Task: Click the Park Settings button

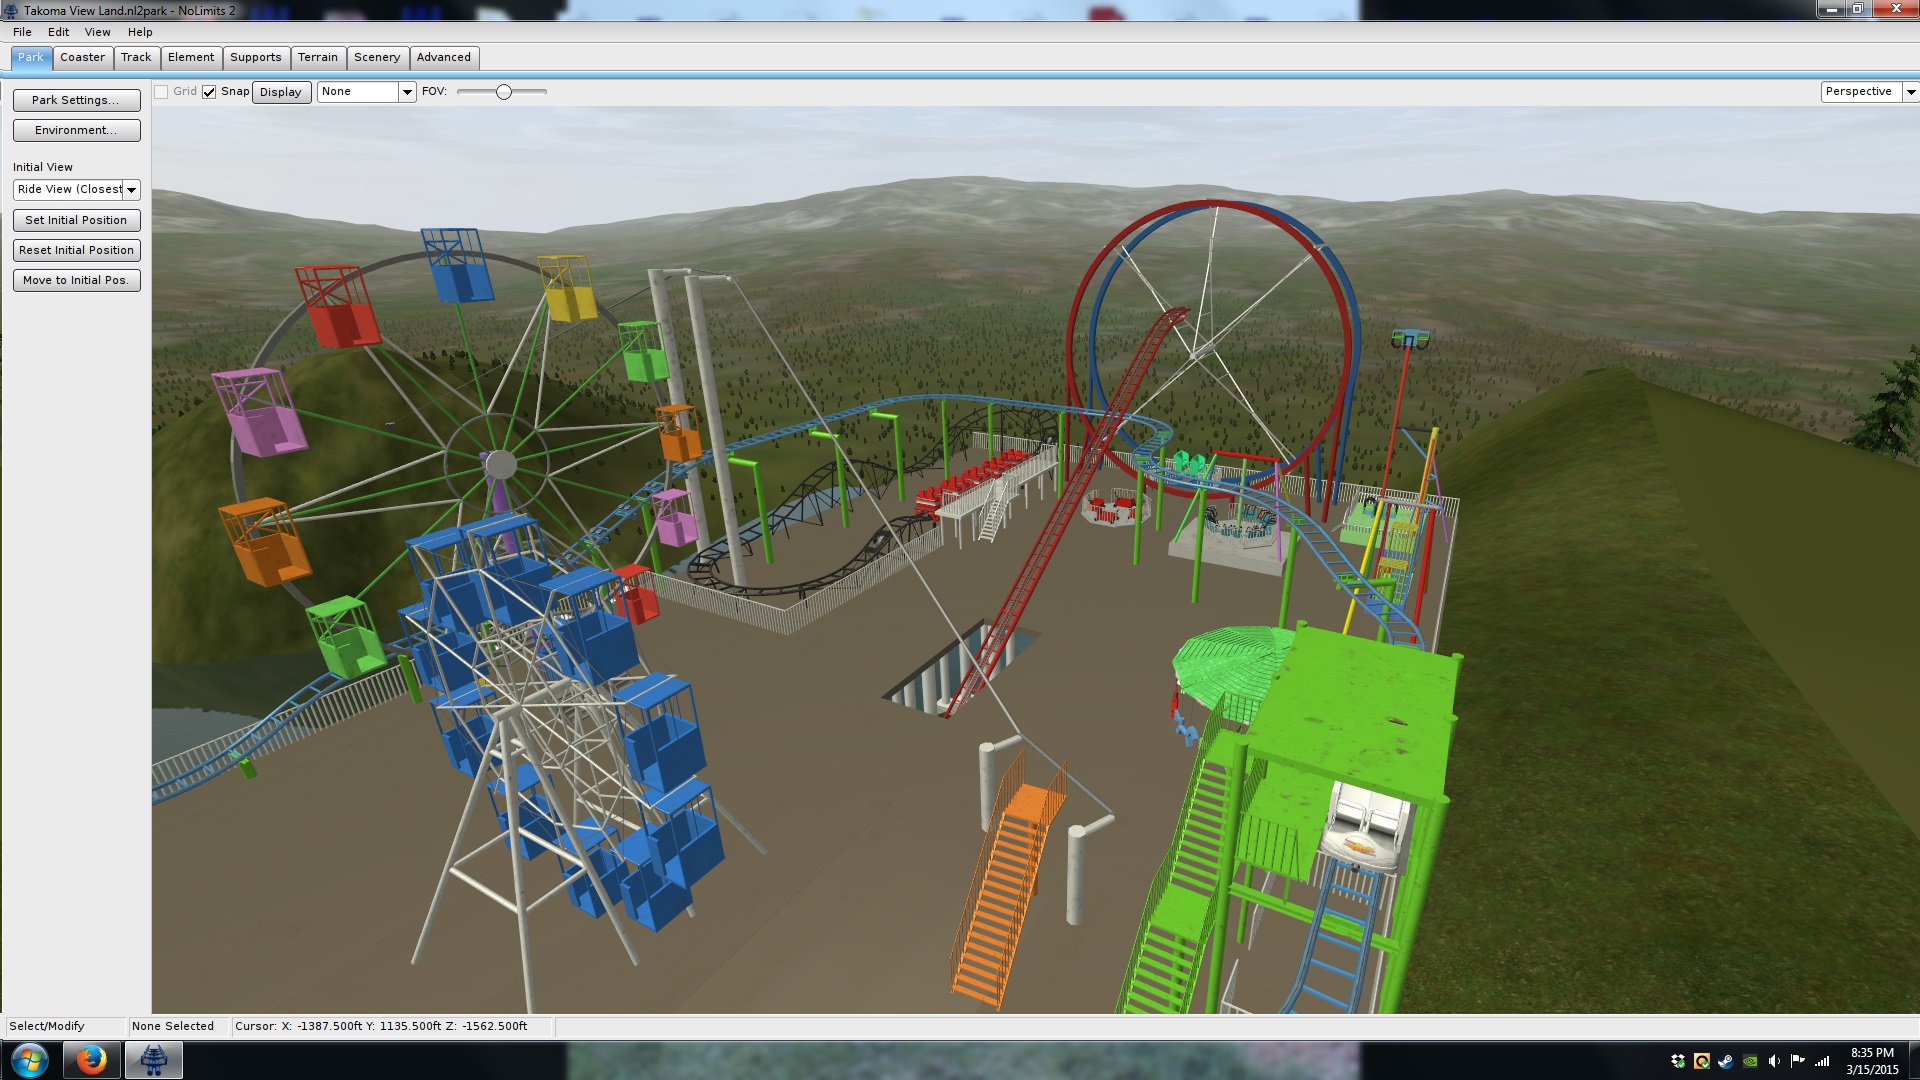Action: pyautogui.click(x=76, y=100)
